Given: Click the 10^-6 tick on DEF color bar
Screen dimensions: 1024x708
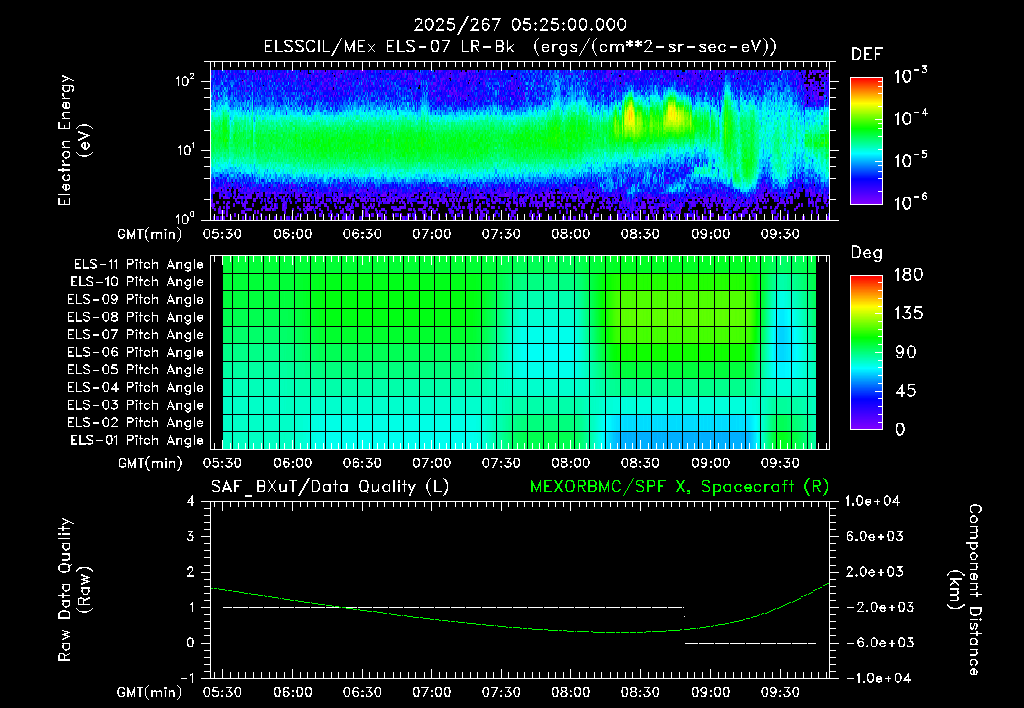Looking at the screenshot, I should (911, 202).
